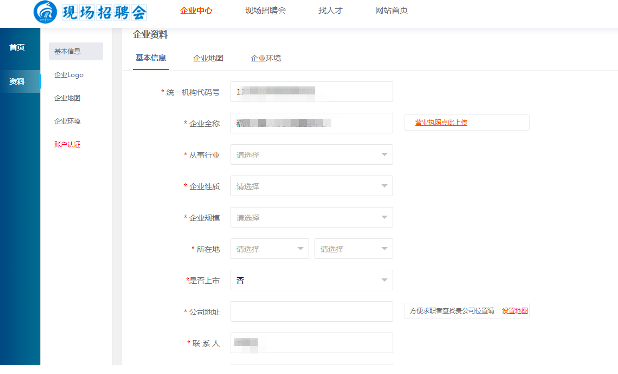Switch to the 基本信息 tab

pyautogui.click(x=151, y=58)
